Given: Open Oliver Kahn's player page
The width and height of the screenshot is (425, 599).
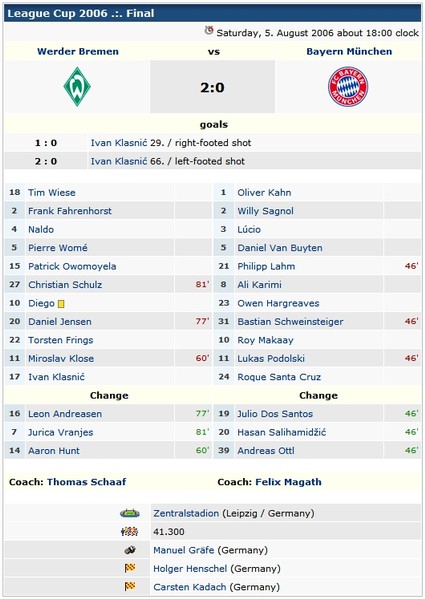Looking at the screenshot, I should click(x=264, y=193).
